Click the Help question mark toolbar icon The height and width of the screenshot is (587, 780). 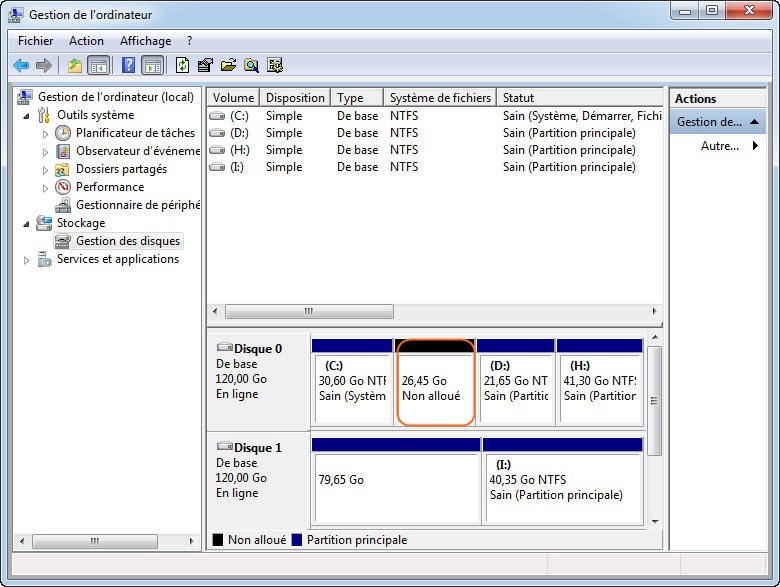(x=128, y=66)
